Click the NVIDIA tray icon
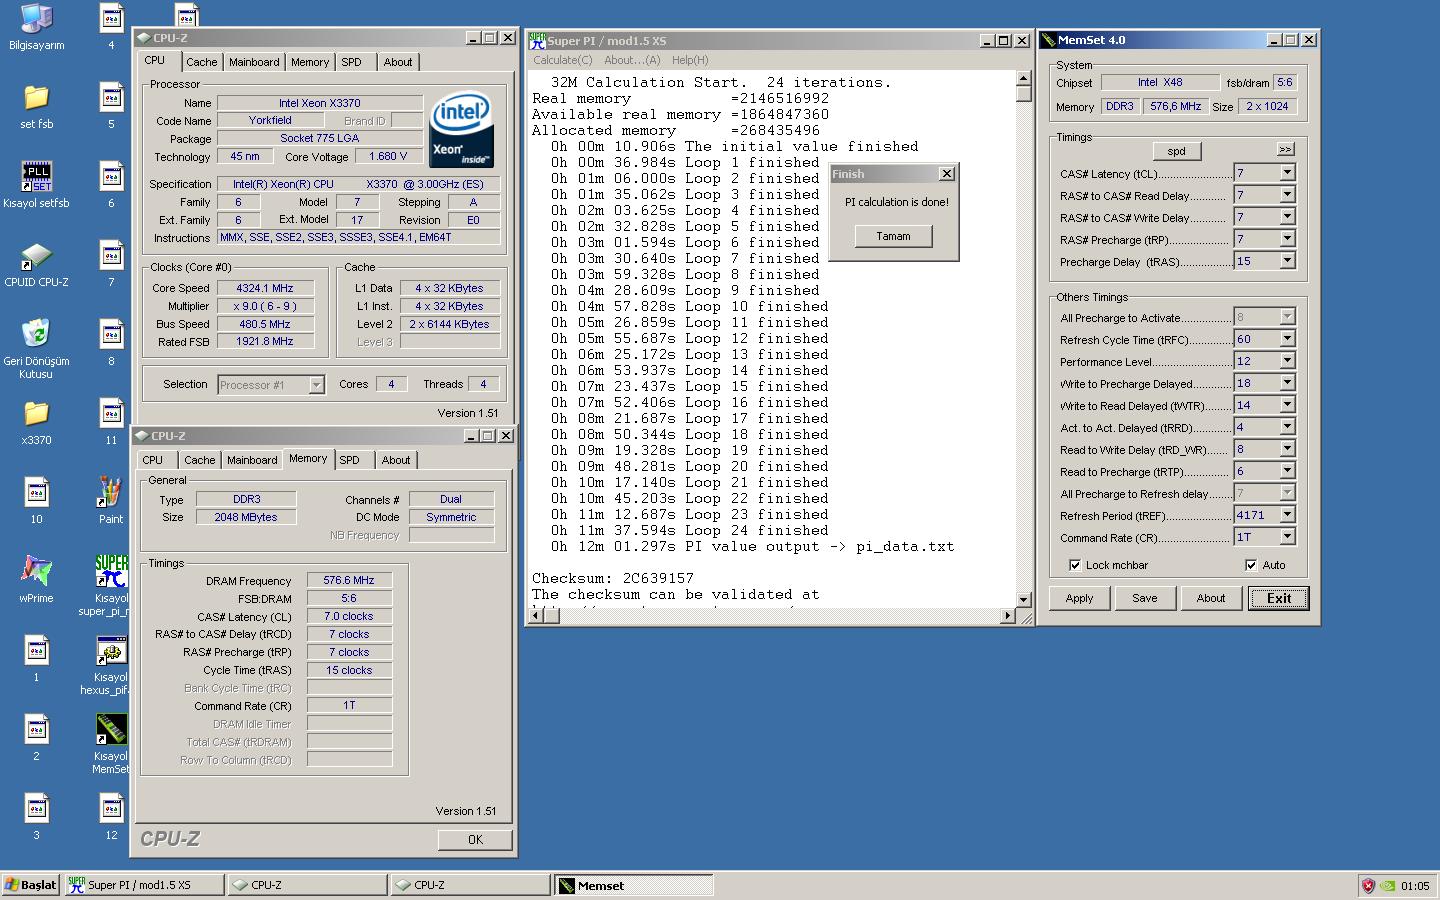The width and height of the screenshot is (1440, 900). [x=1387, y=886]
